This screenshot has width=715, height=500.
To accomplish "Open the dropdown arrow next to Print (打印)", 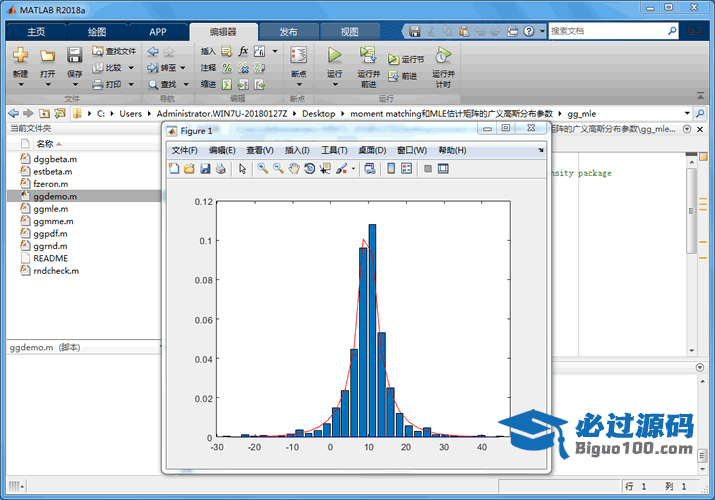I will [x=131, y=84].
